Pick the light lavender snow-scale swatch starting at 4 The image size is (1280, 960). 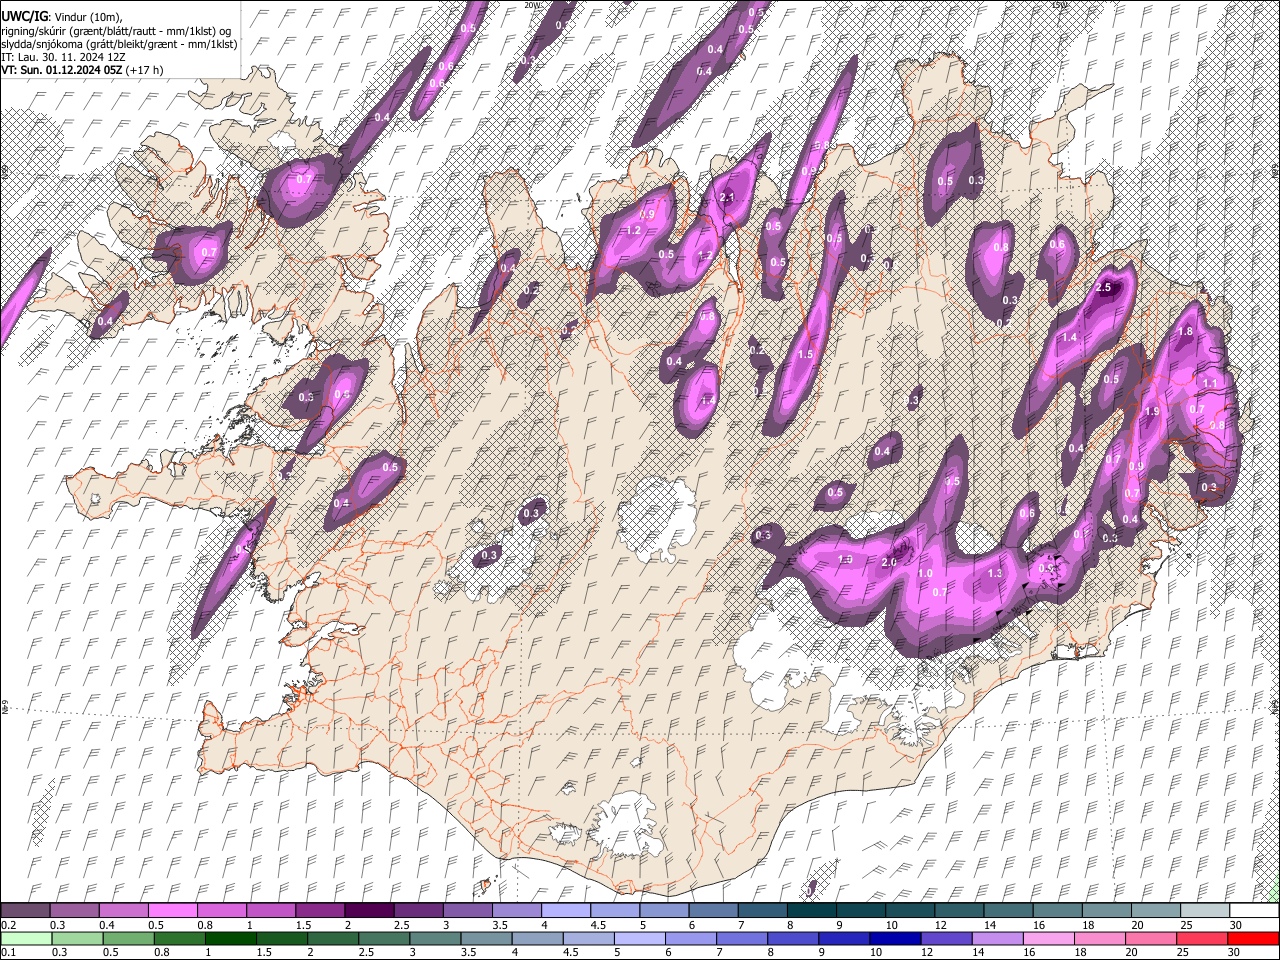(566, 911)
